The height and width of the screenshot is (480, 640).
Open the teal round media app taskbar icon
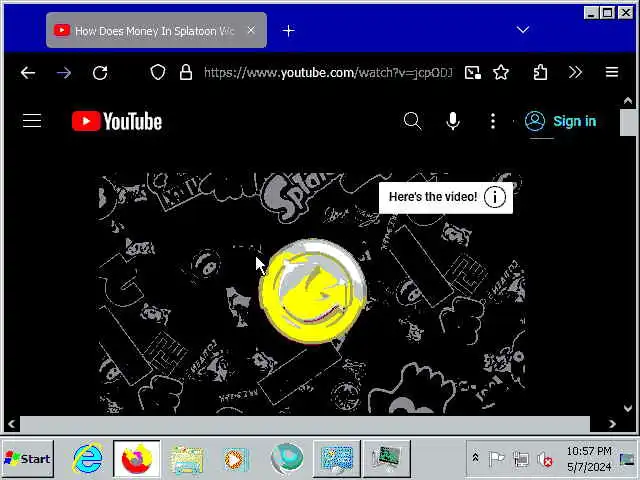[x=287, y=459]
